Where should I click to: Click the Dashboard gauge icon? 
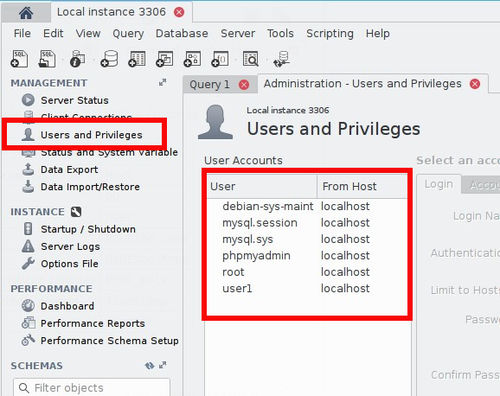tap(28, 305)
